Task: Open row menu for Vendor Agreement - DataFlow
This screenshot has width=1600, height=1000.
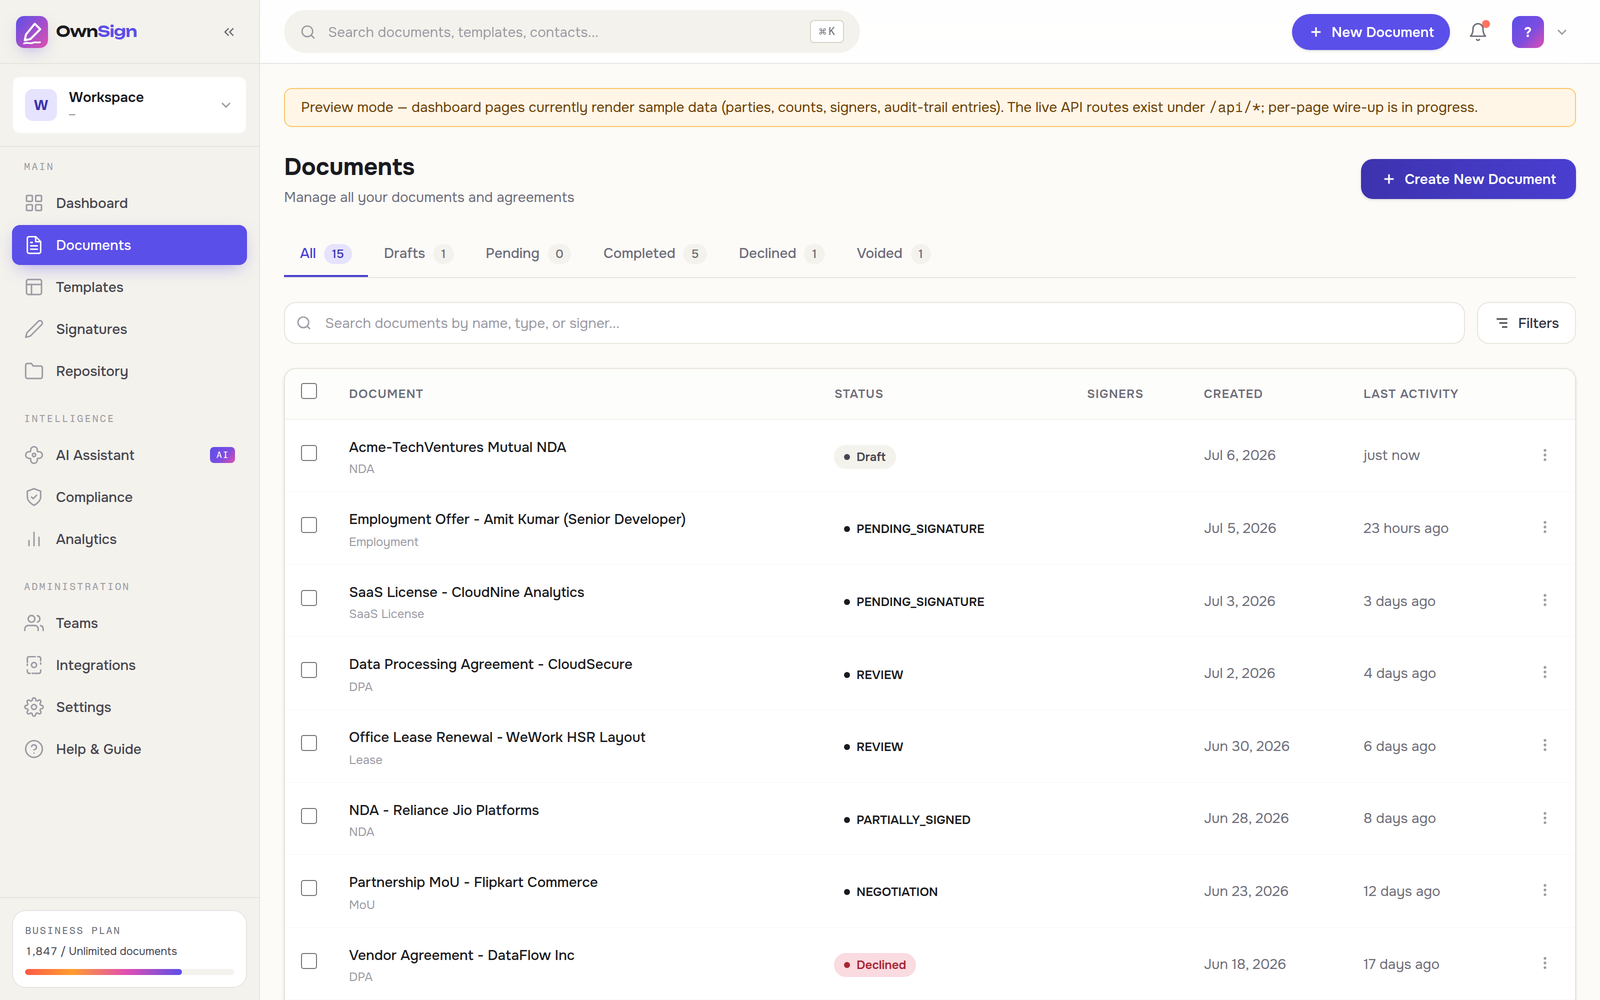Action: (x=1544, y=963)
